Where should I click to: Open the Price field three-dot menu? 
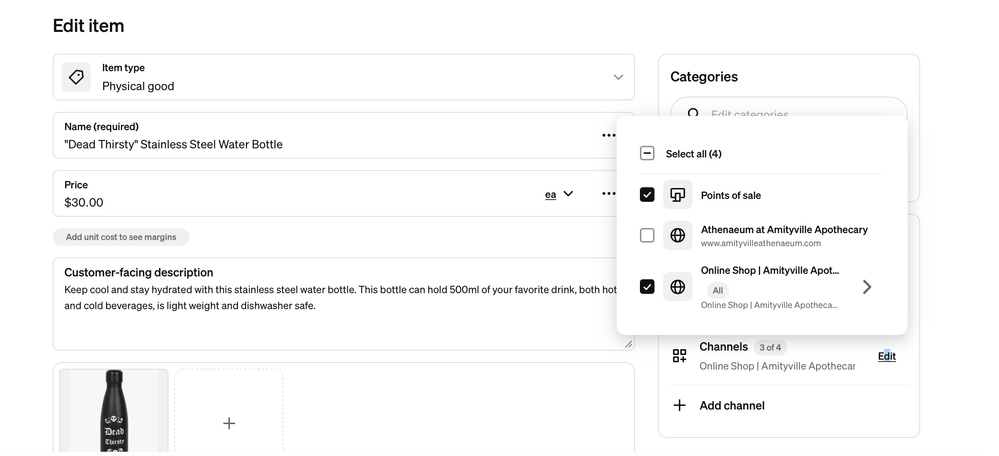608,194
